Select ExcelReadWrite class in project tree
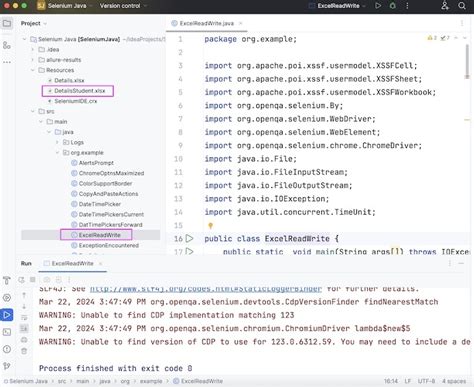 tap(99, 235)
